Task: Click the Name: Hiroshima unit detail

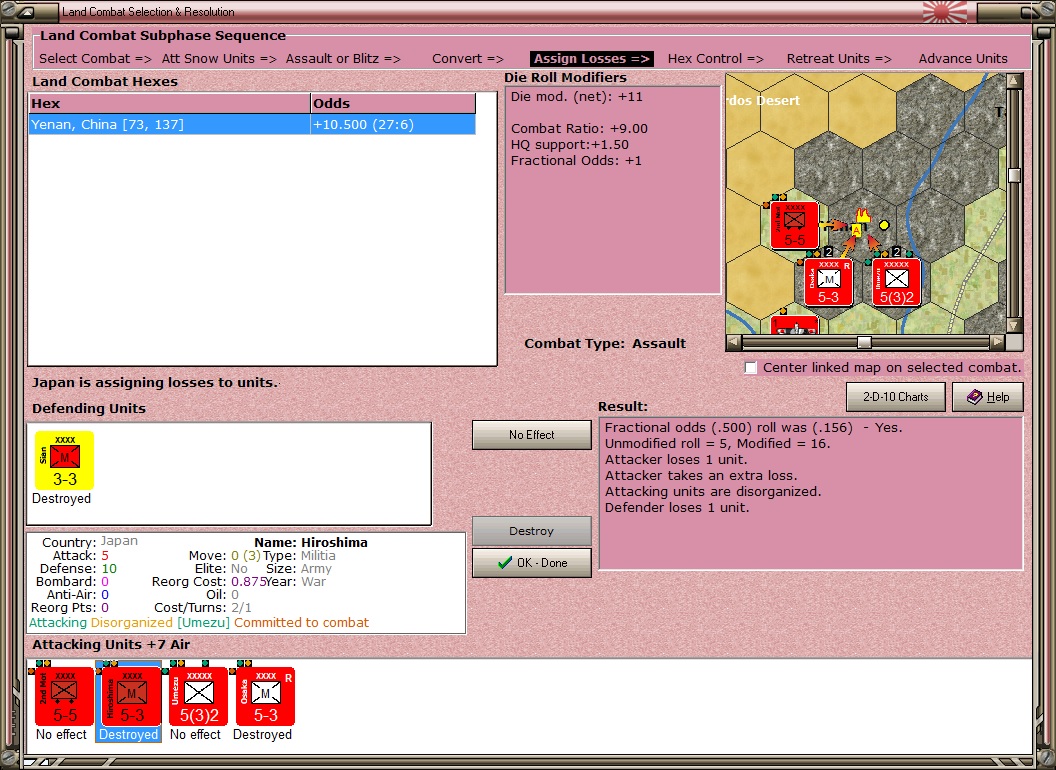Action: (x=311, y=542)
